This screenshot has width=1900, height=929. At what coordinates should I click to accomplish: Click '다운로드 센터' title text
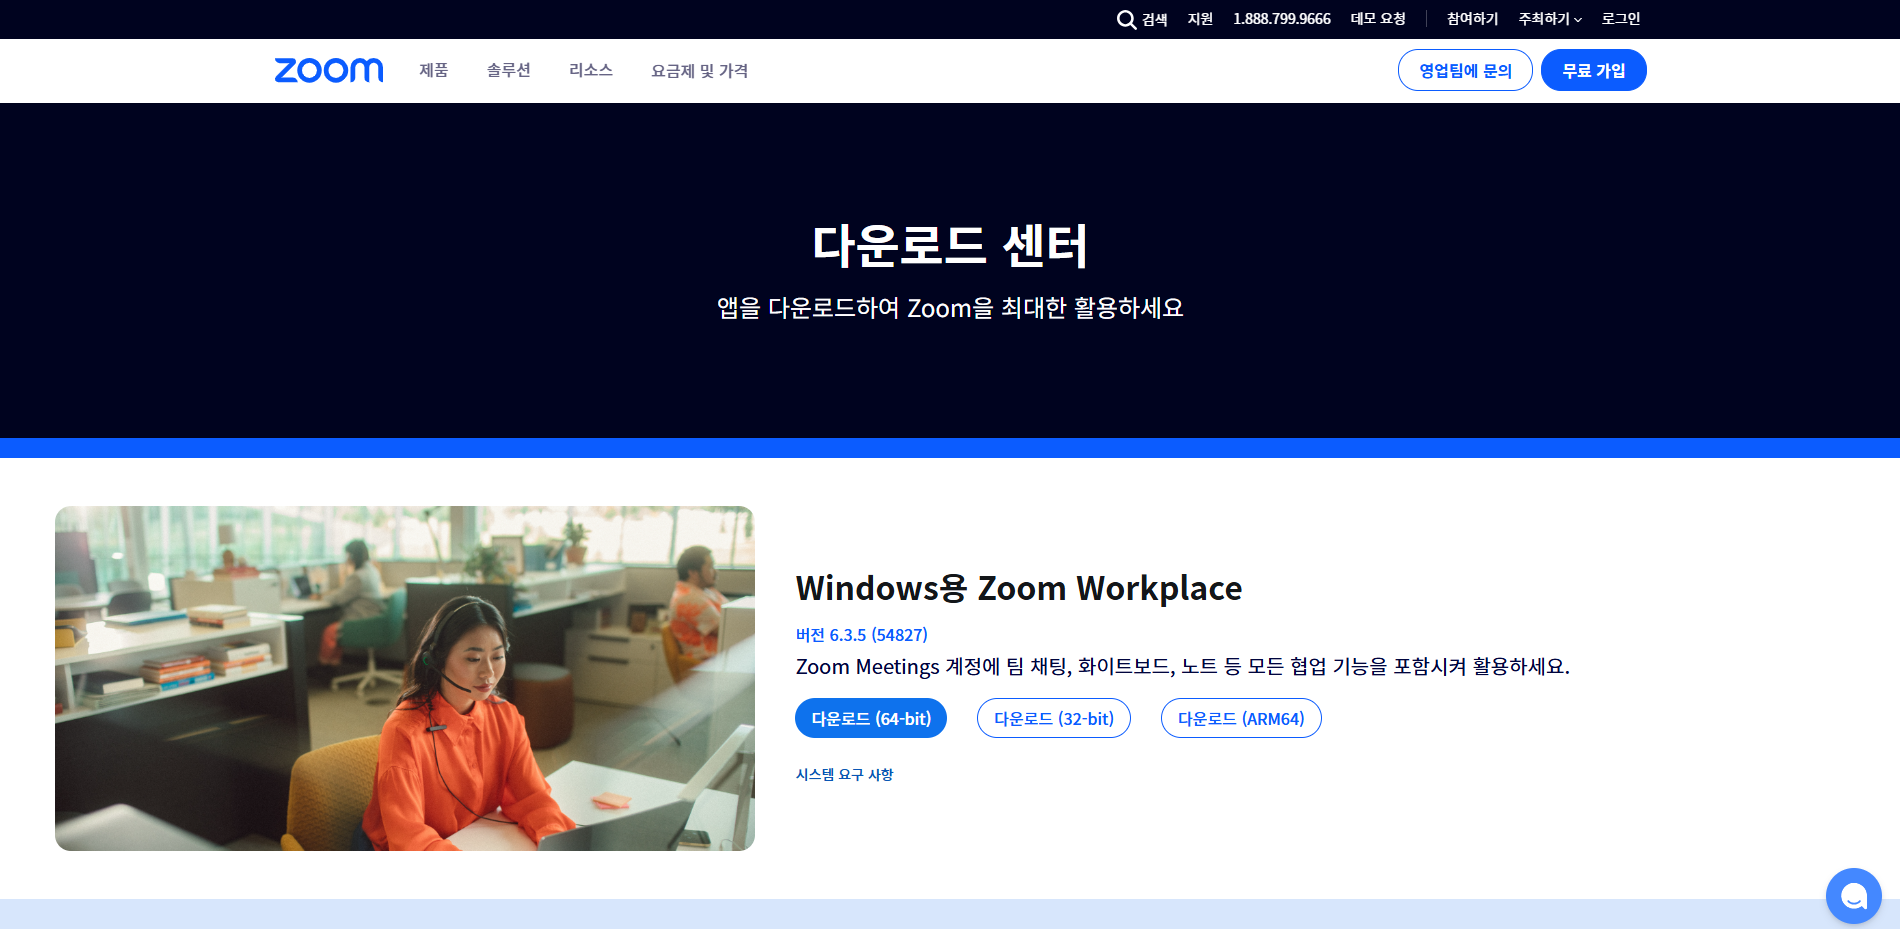950,246
